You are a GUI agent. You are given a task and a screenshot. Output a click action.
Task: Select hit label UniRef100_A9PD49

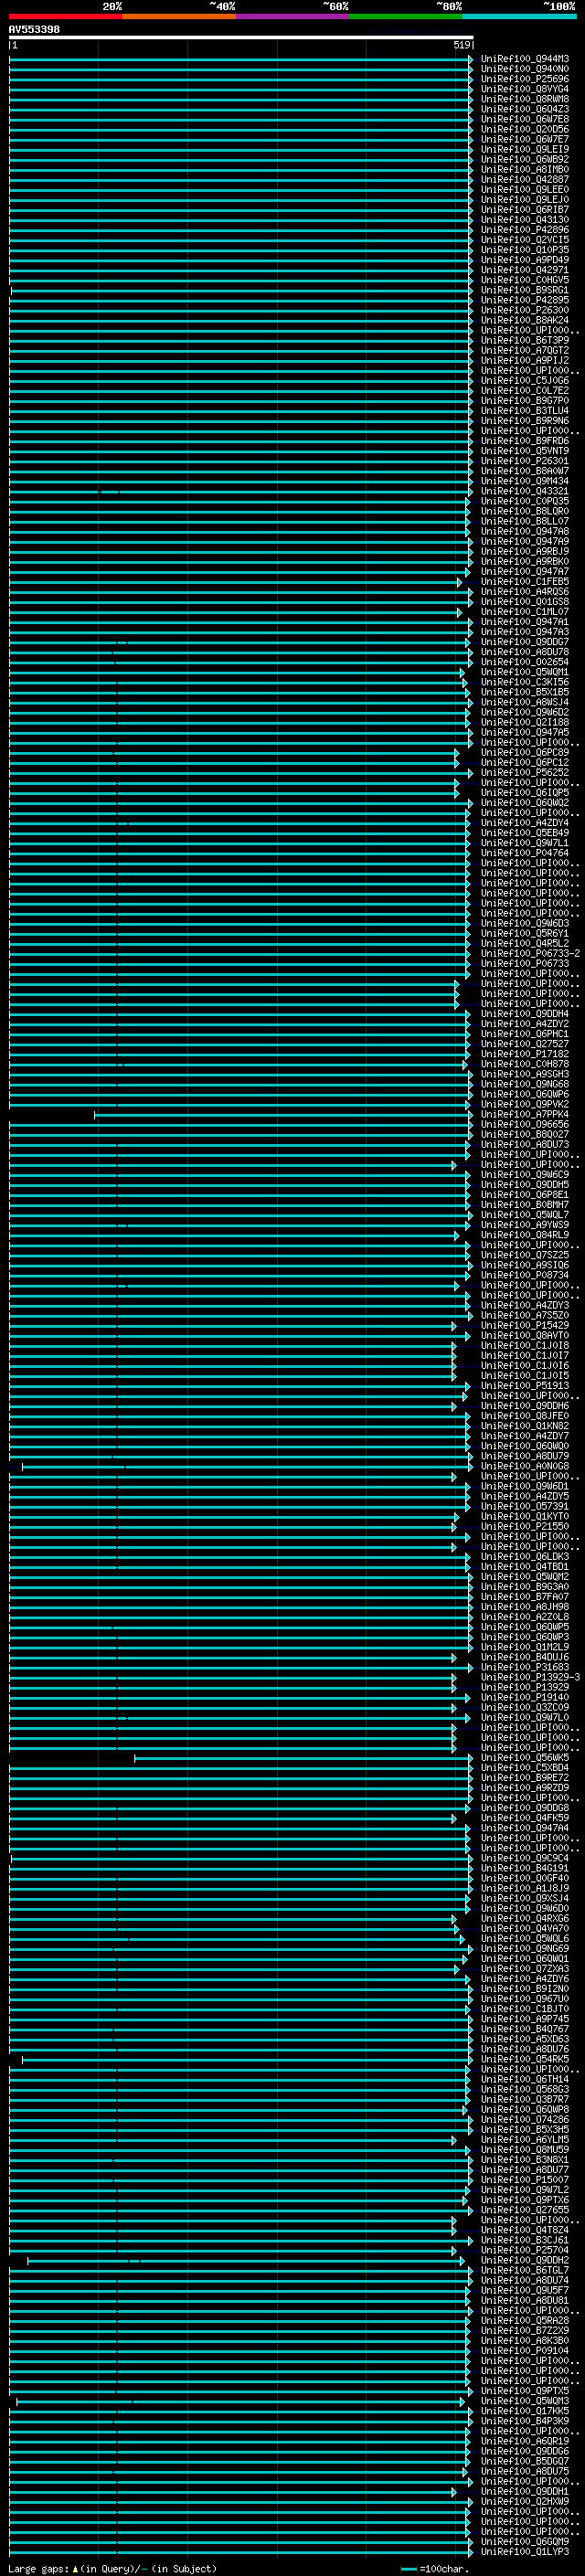click(525, 260)
